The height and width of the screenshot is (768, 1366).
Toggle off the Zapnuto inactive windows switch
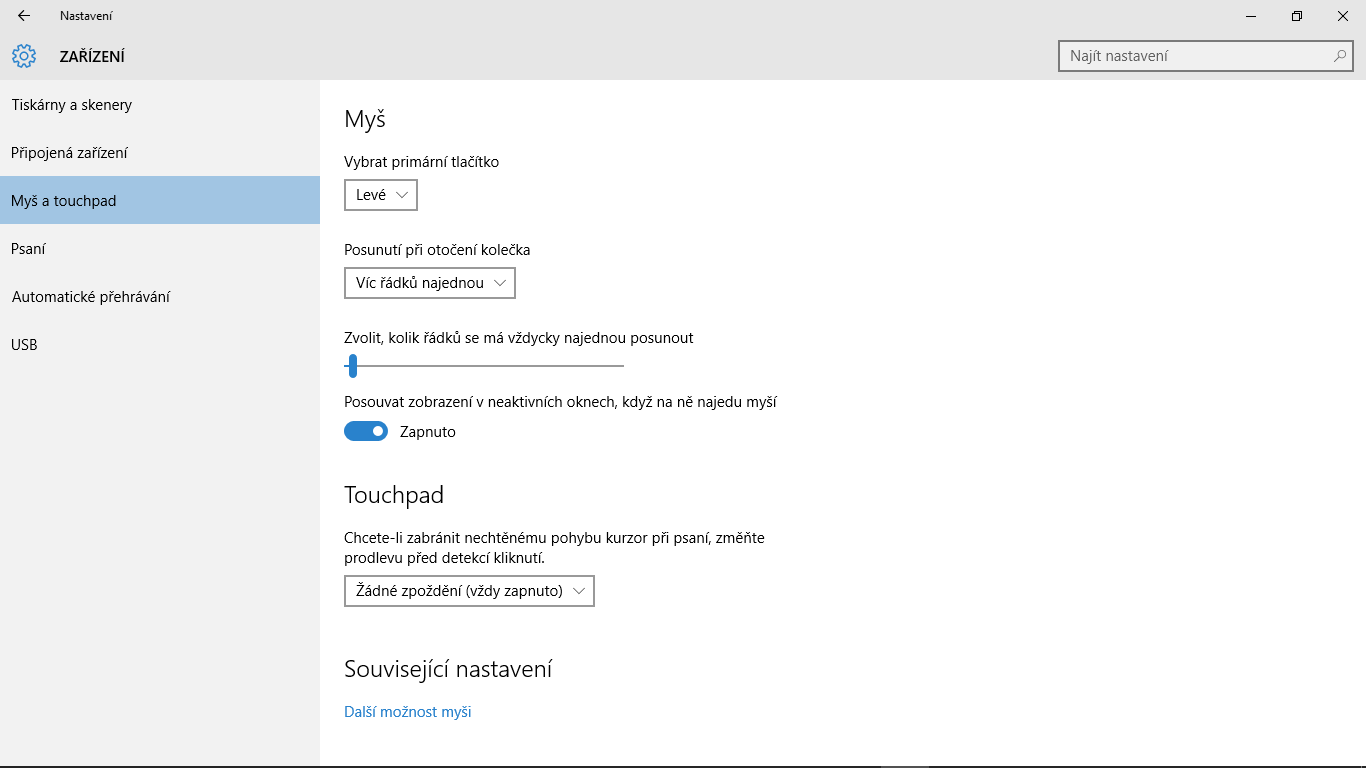pos(366,431)
